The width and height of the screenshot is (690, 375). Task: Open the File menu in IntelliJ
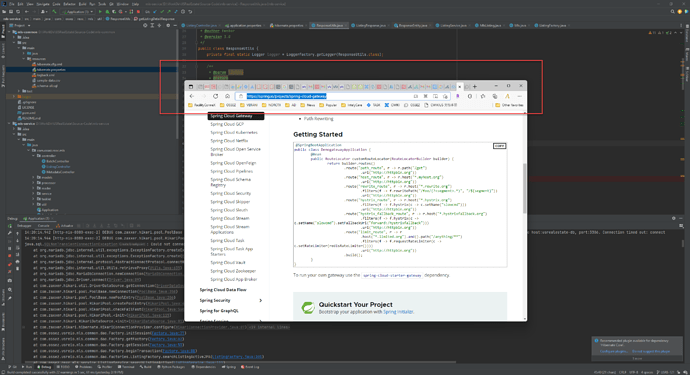click(12, 4)
